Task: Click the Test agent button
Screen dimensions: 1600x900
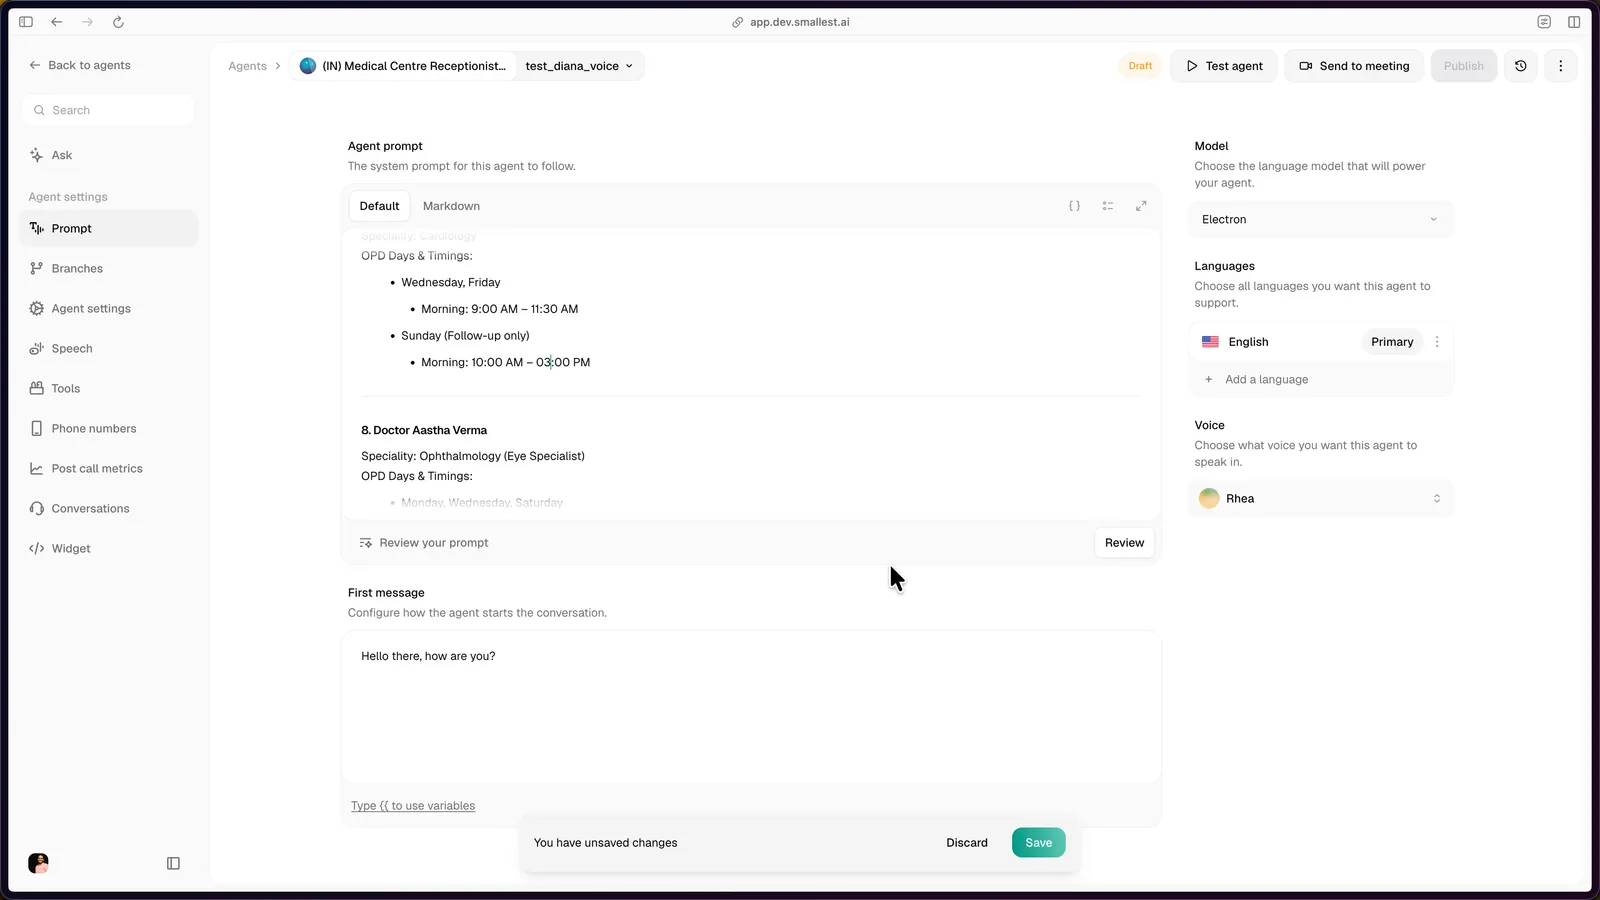Action: click(1224, 66)
